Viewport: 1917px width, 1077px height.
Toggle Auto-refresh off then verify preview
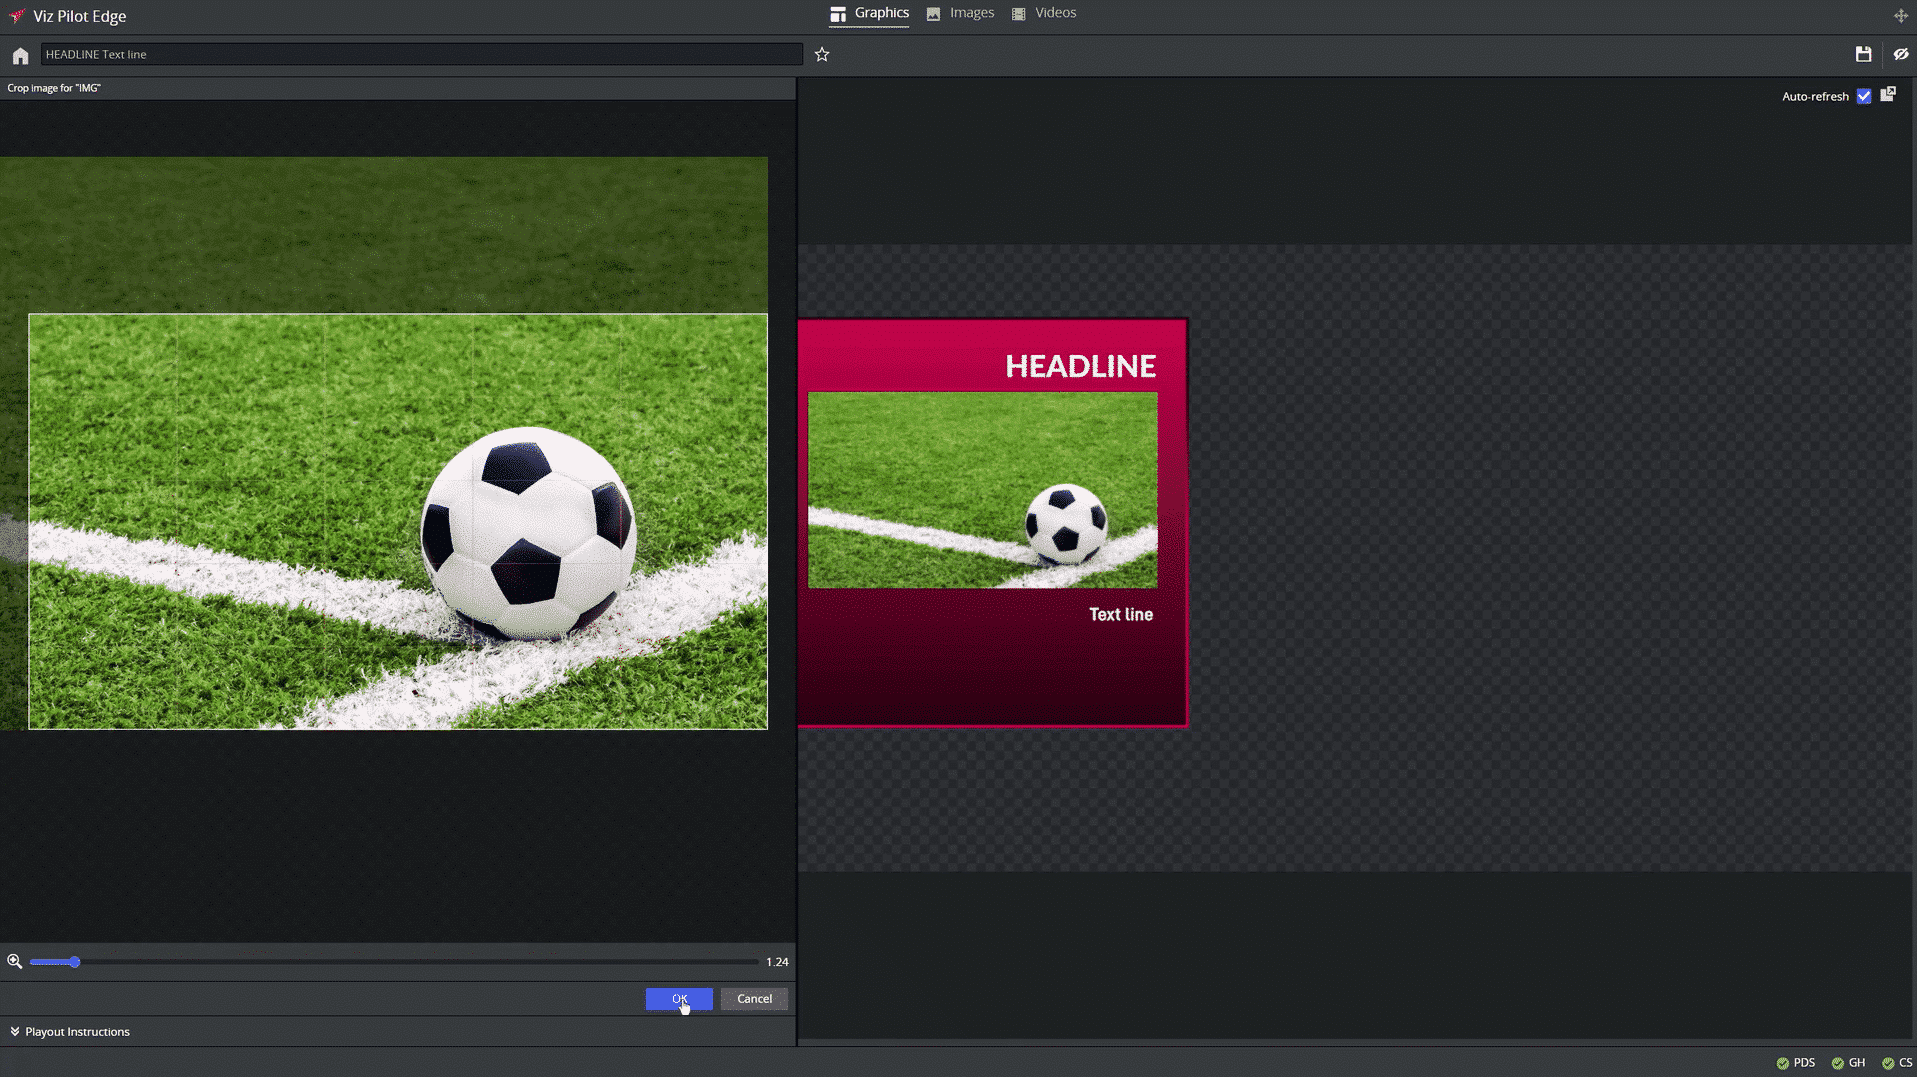(x=1864, y=96)
